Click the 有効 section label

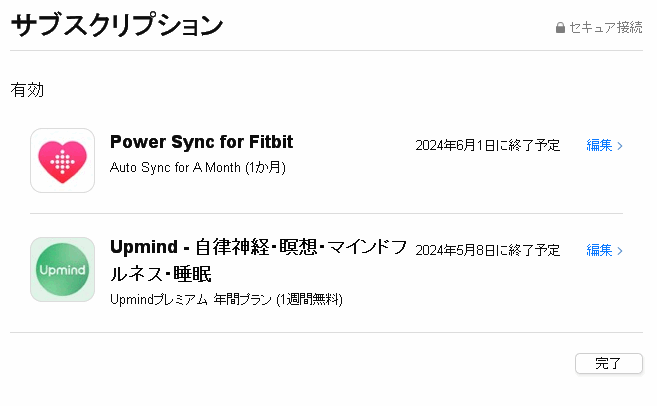(x=27, y=90)
